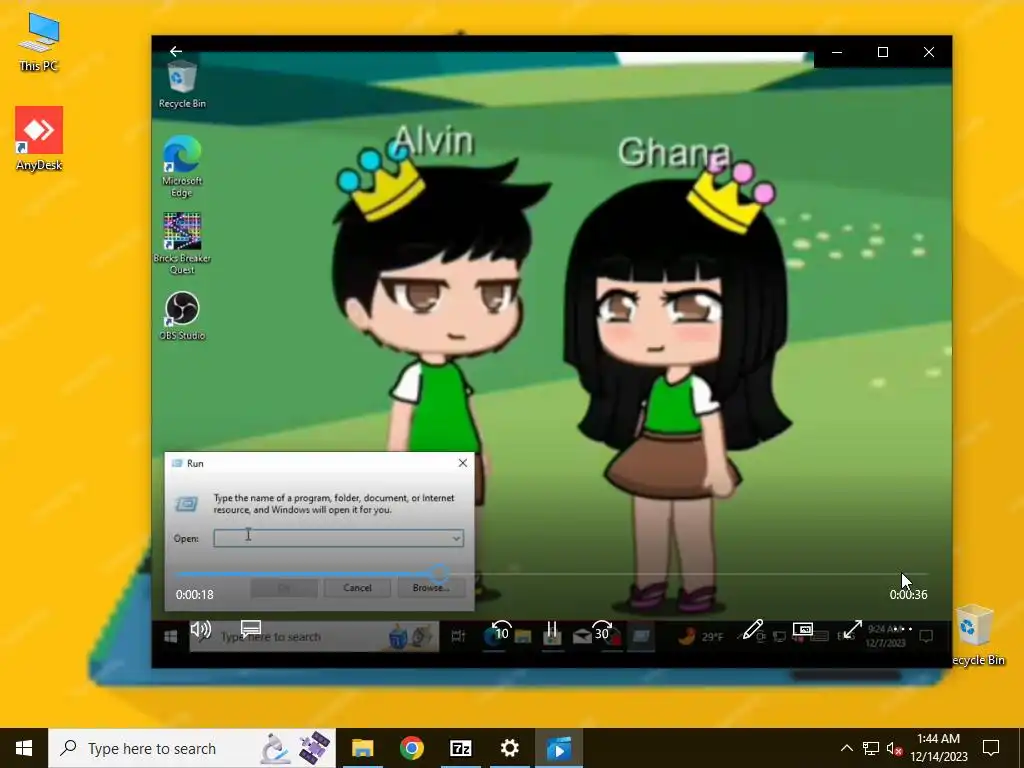The height and width of the screenshot is (768, 1024).
Task: Switch to mini view mode
Action: coord(803,630)
